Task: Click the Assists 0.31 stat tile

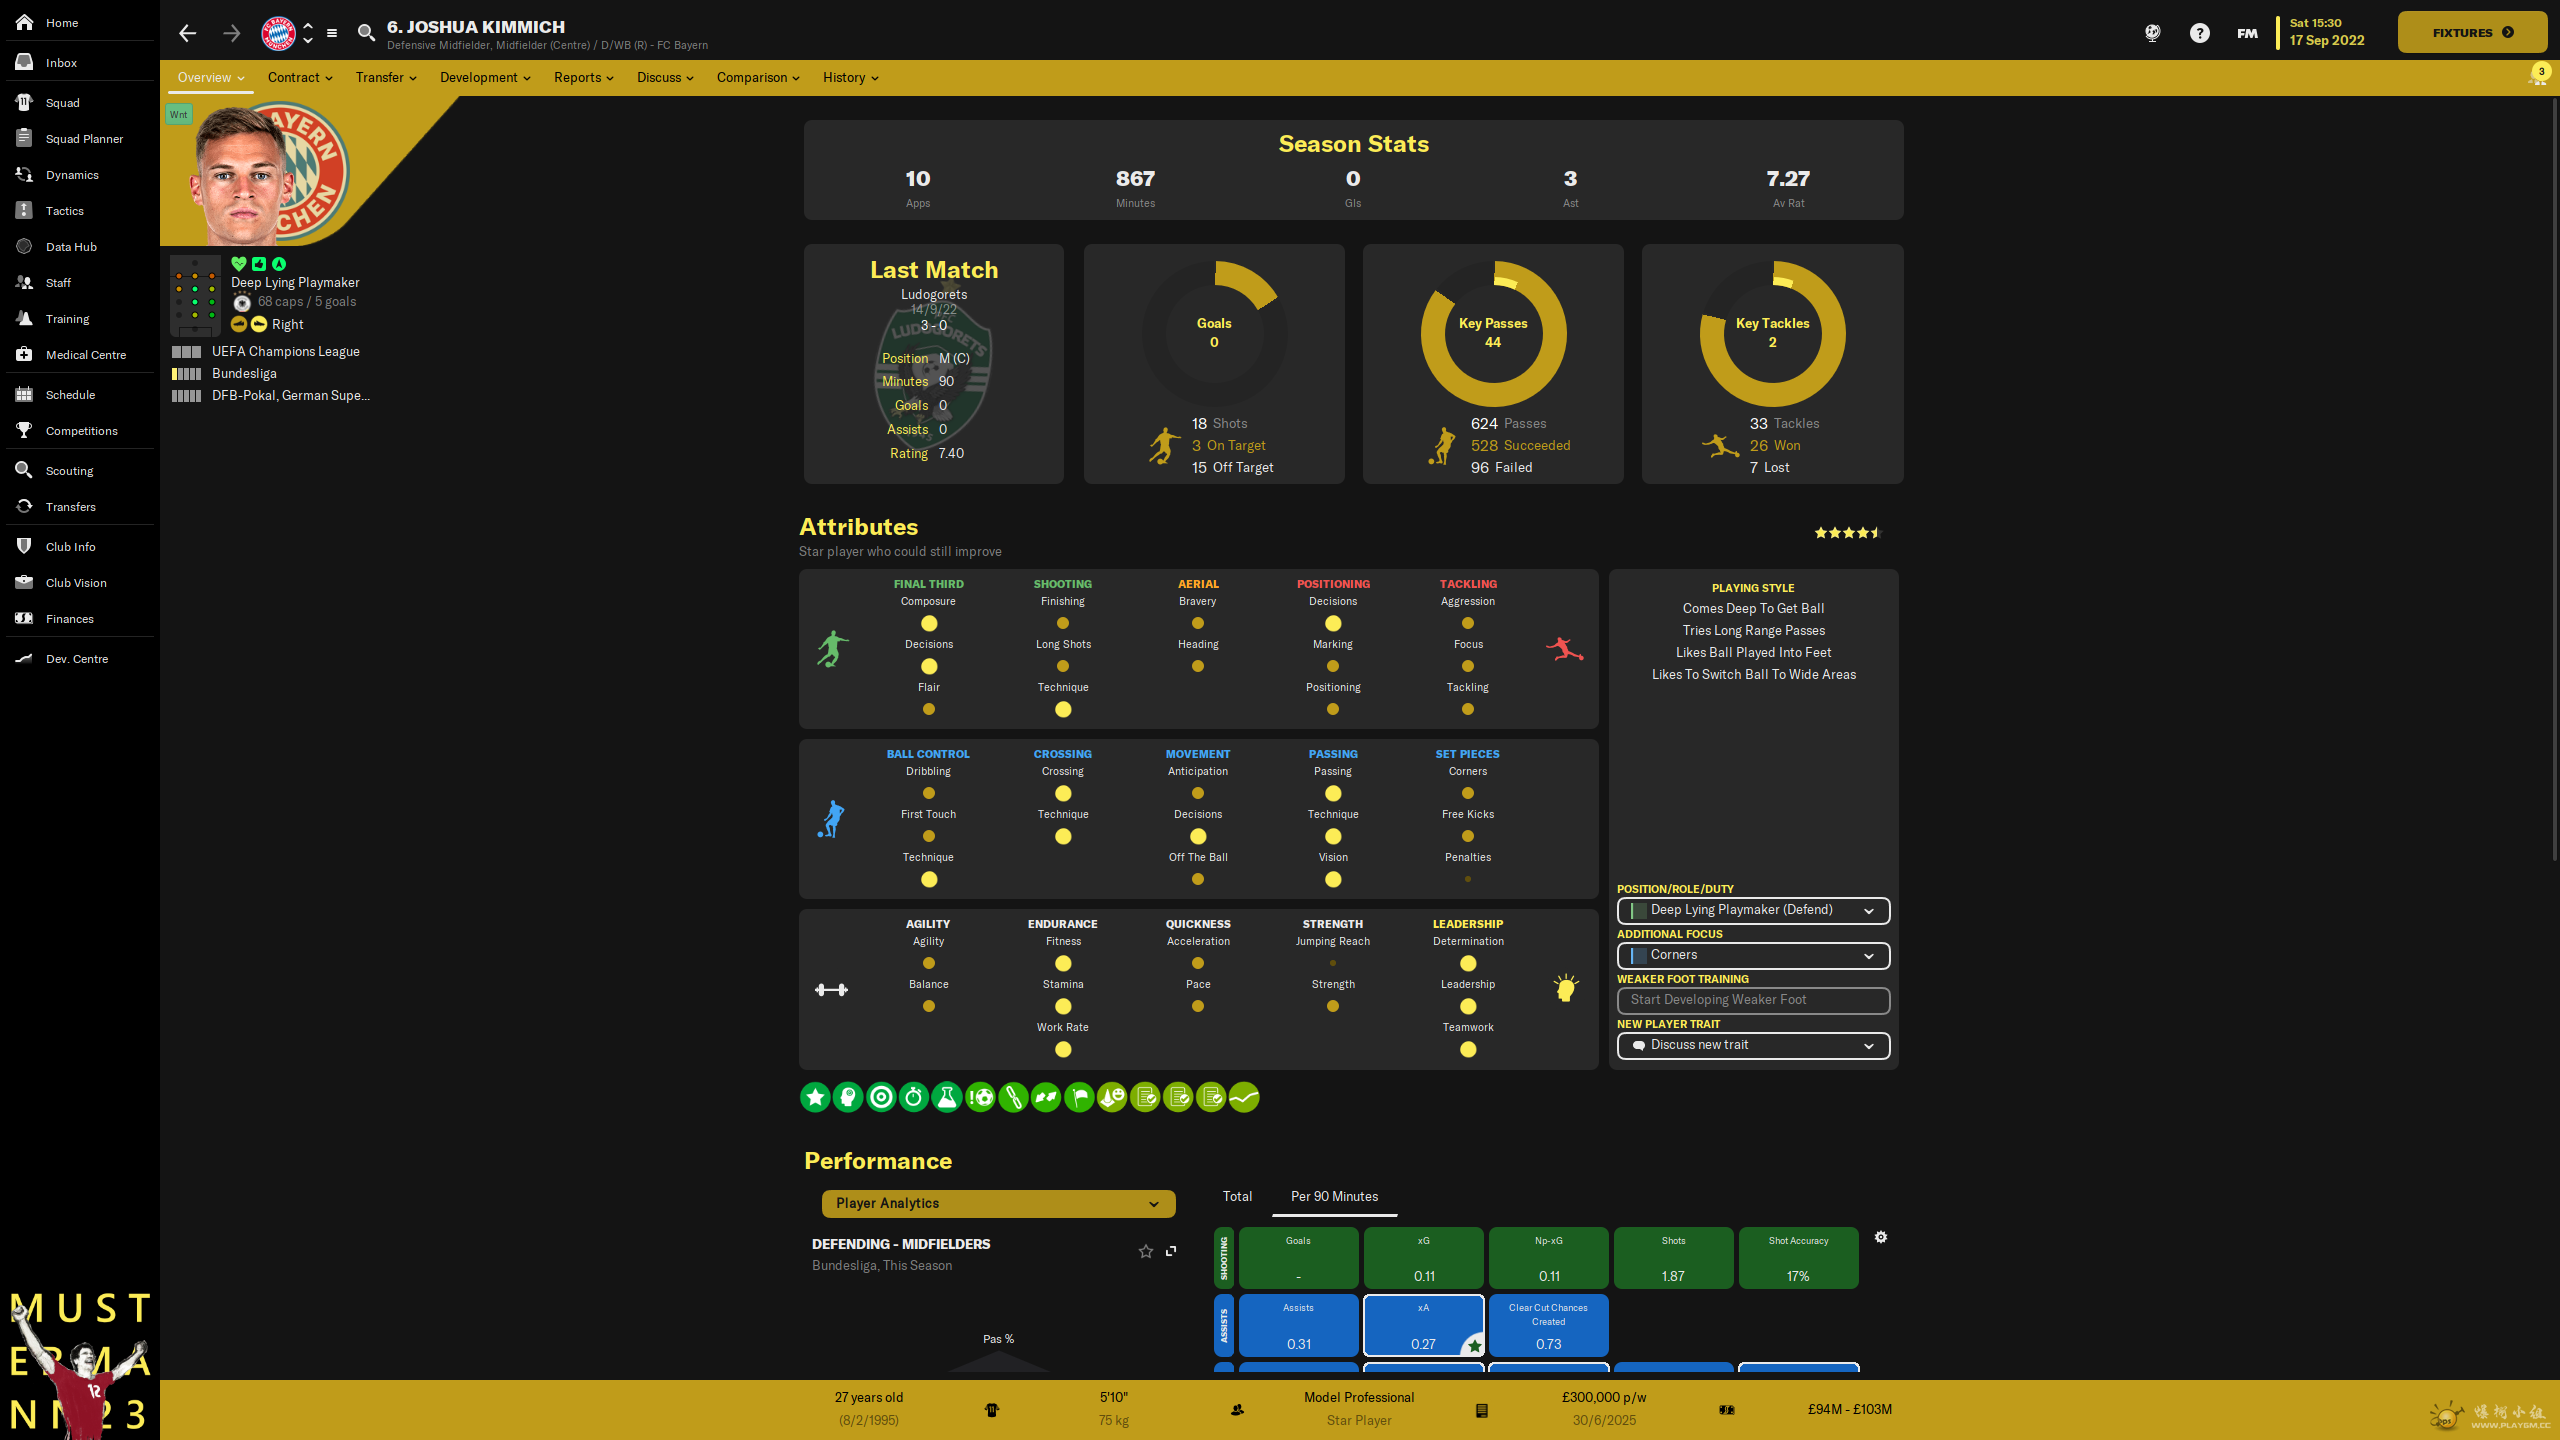Action: [x=1298, y=1325]
